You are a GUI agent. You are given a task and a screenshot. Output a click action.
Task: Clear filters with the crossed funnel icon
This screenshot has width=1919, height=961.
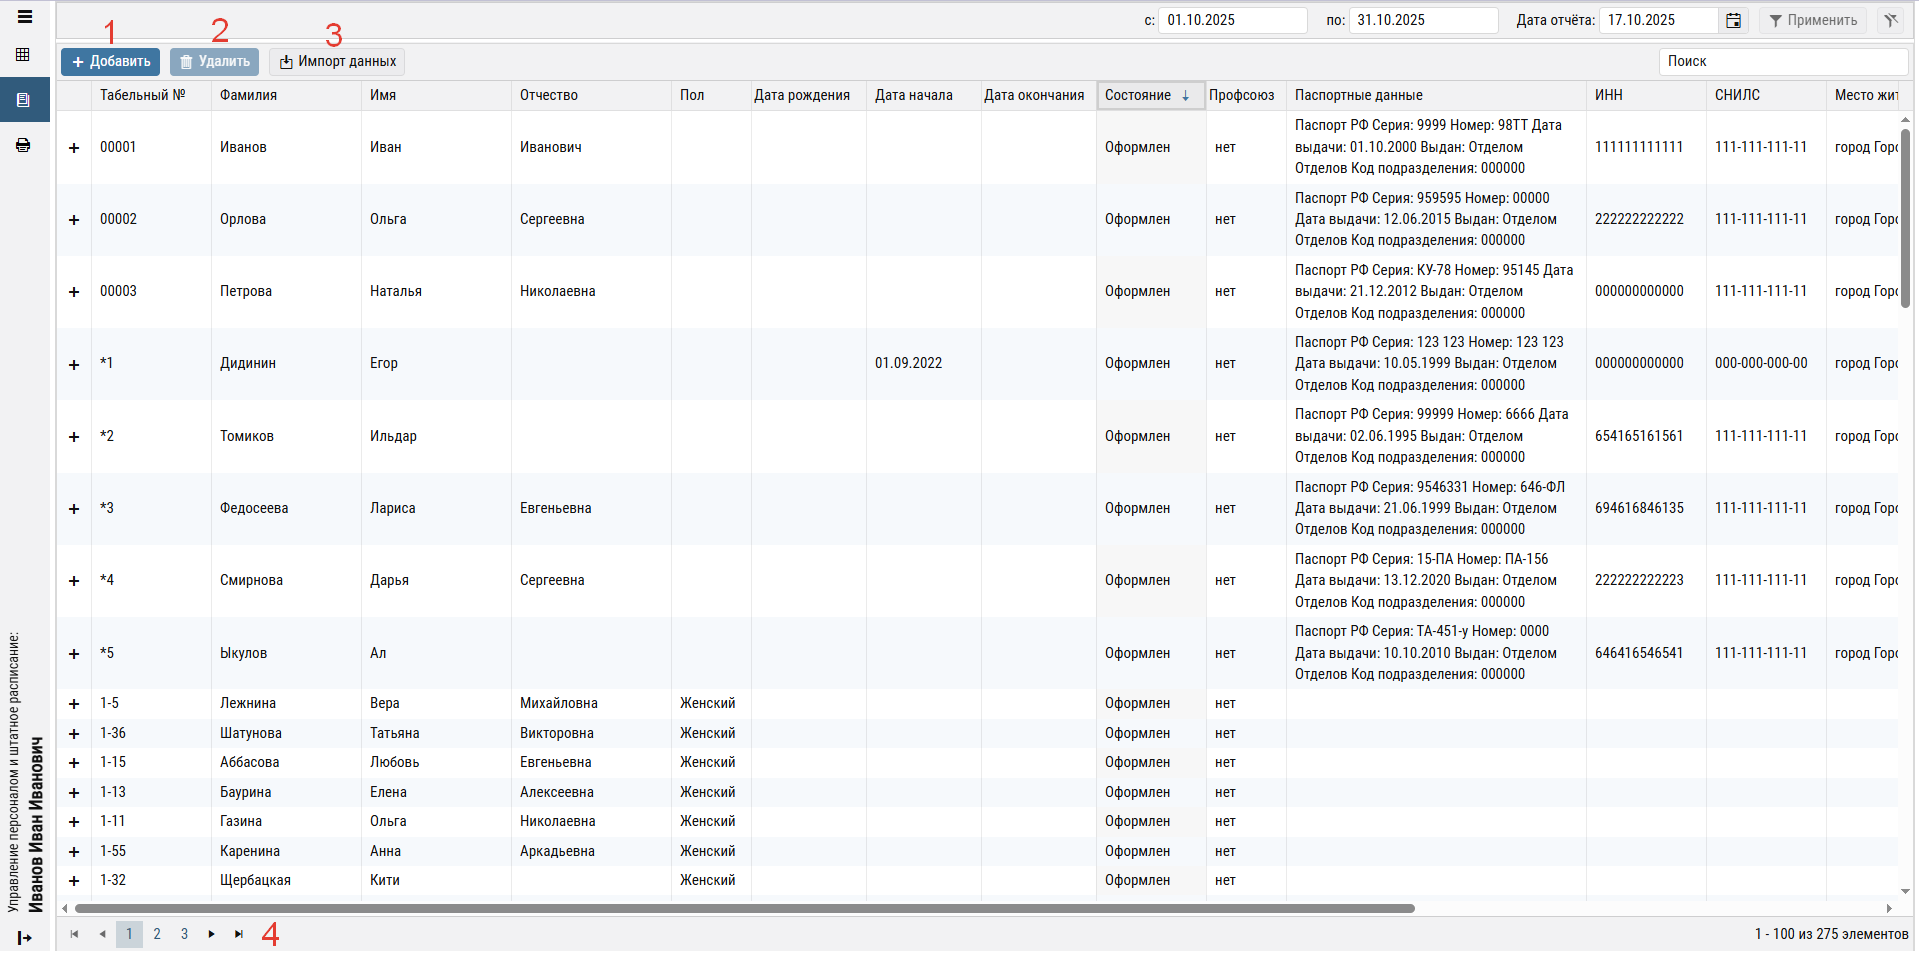[1890, 21]
